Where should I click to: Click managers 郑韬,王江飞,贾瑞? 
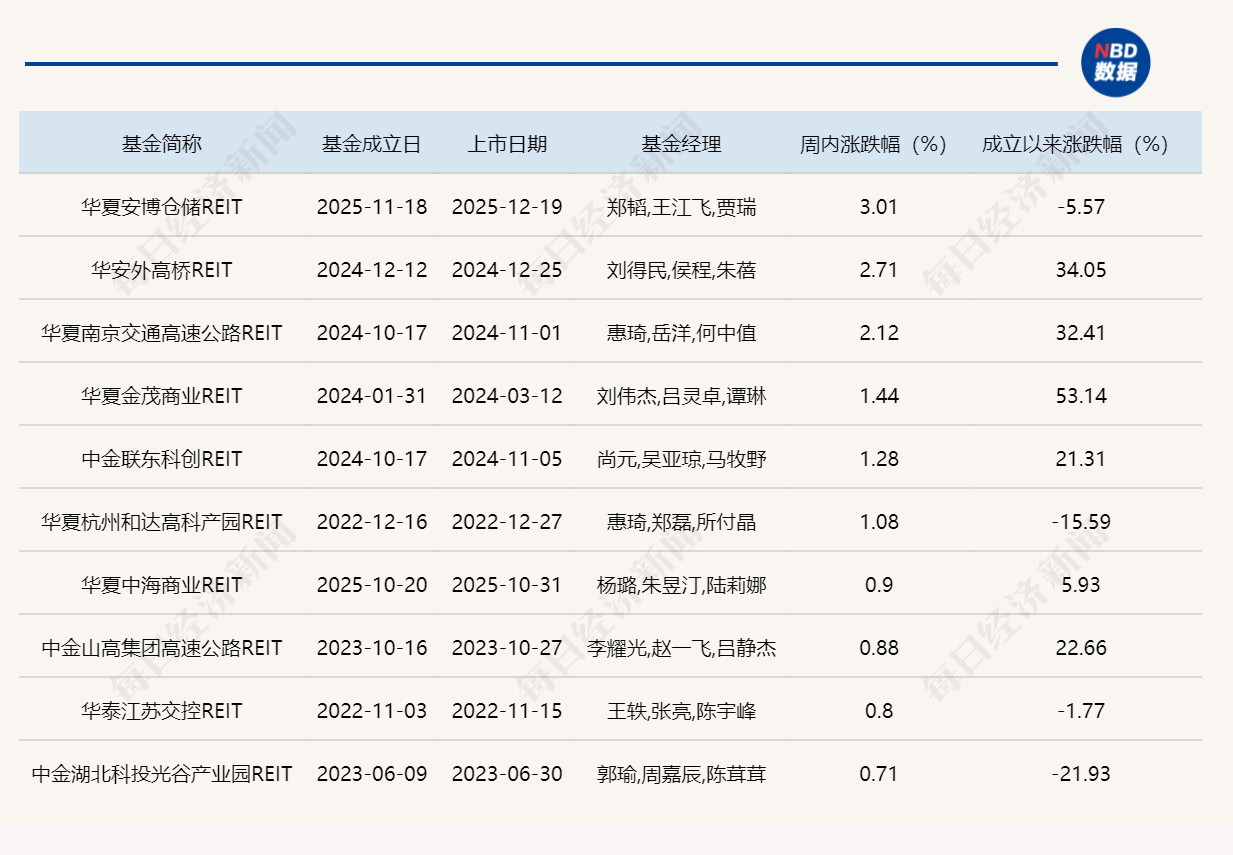pyautogui.click(x=681, y=207)
